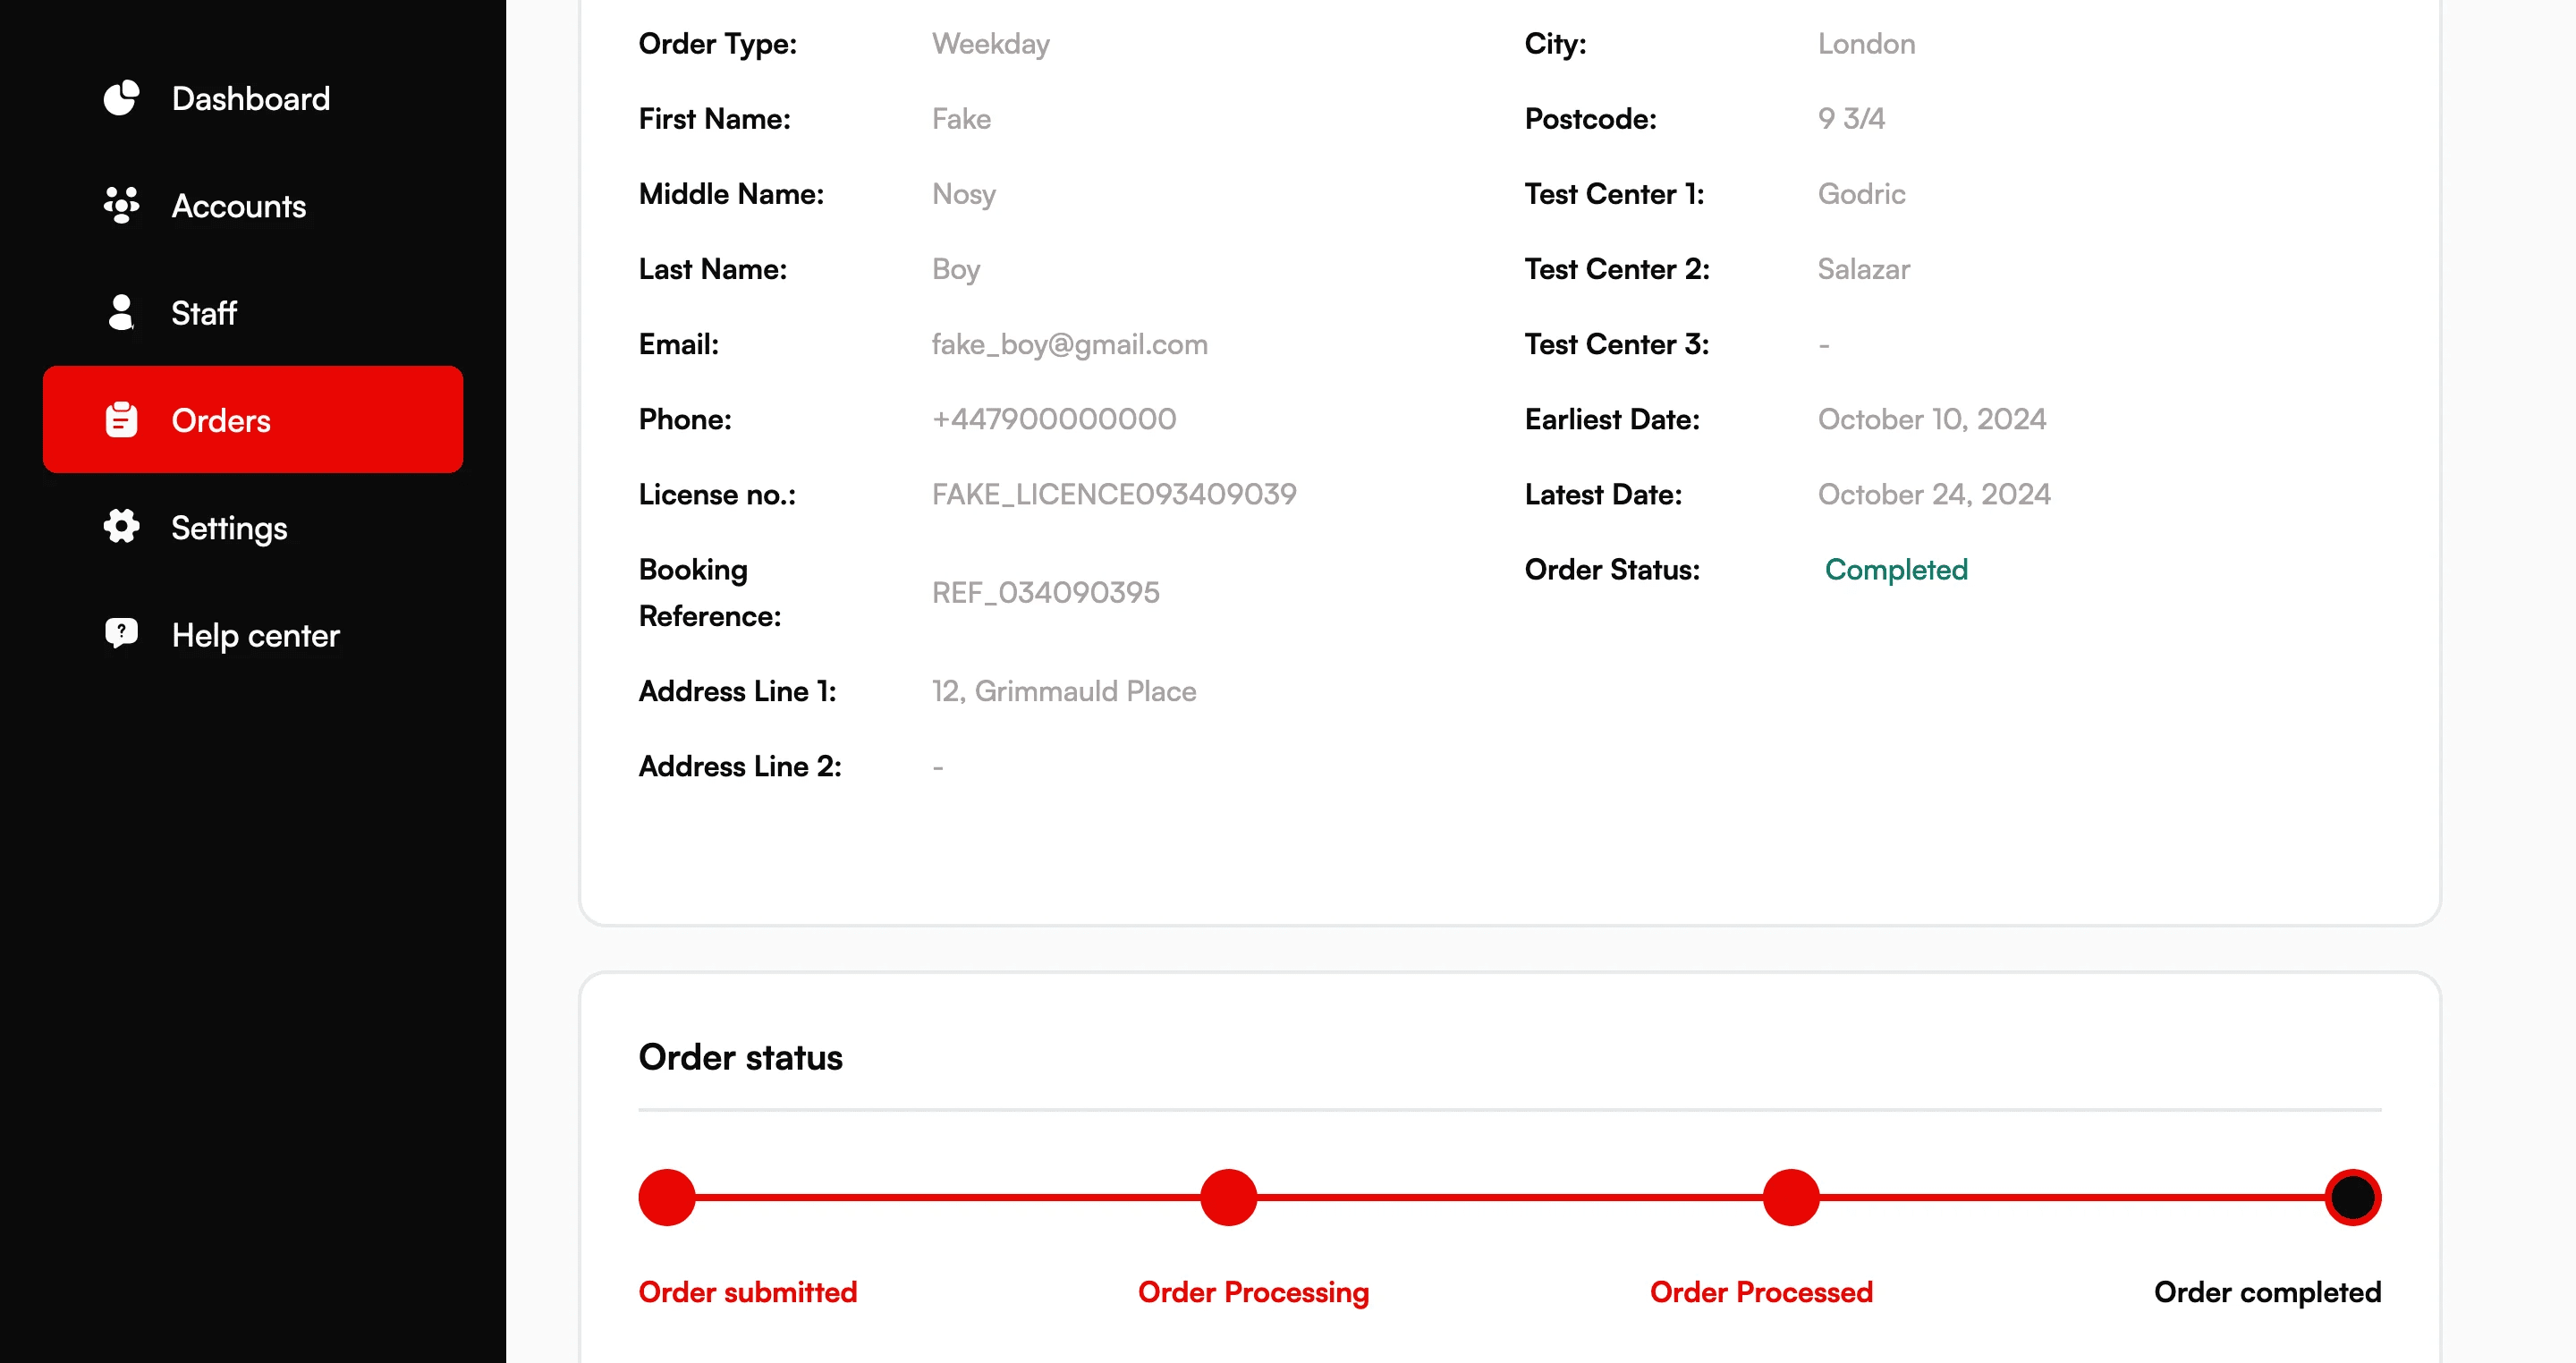The image size is (2576, 1363).
Task: Click the REF_034090395 booking reference value
Action: 1045,592
